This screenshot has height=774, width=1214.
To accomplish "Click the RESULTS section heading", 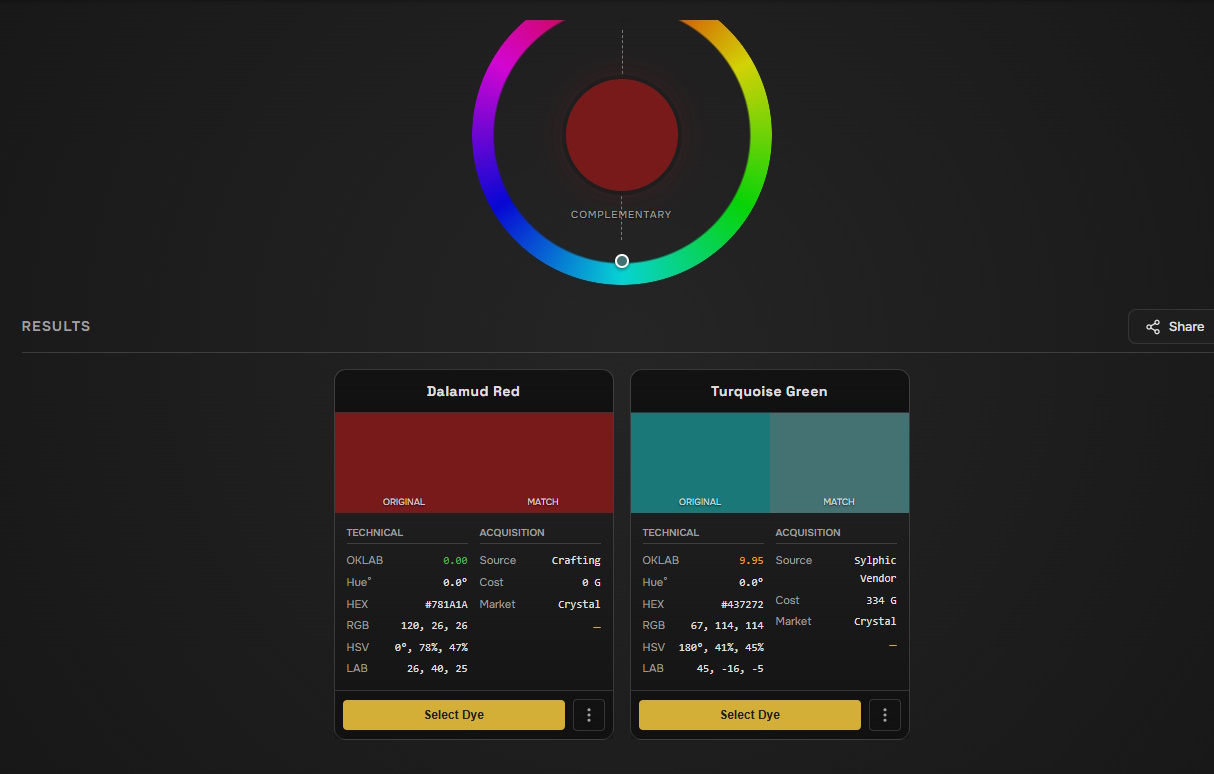I will 56,326.
